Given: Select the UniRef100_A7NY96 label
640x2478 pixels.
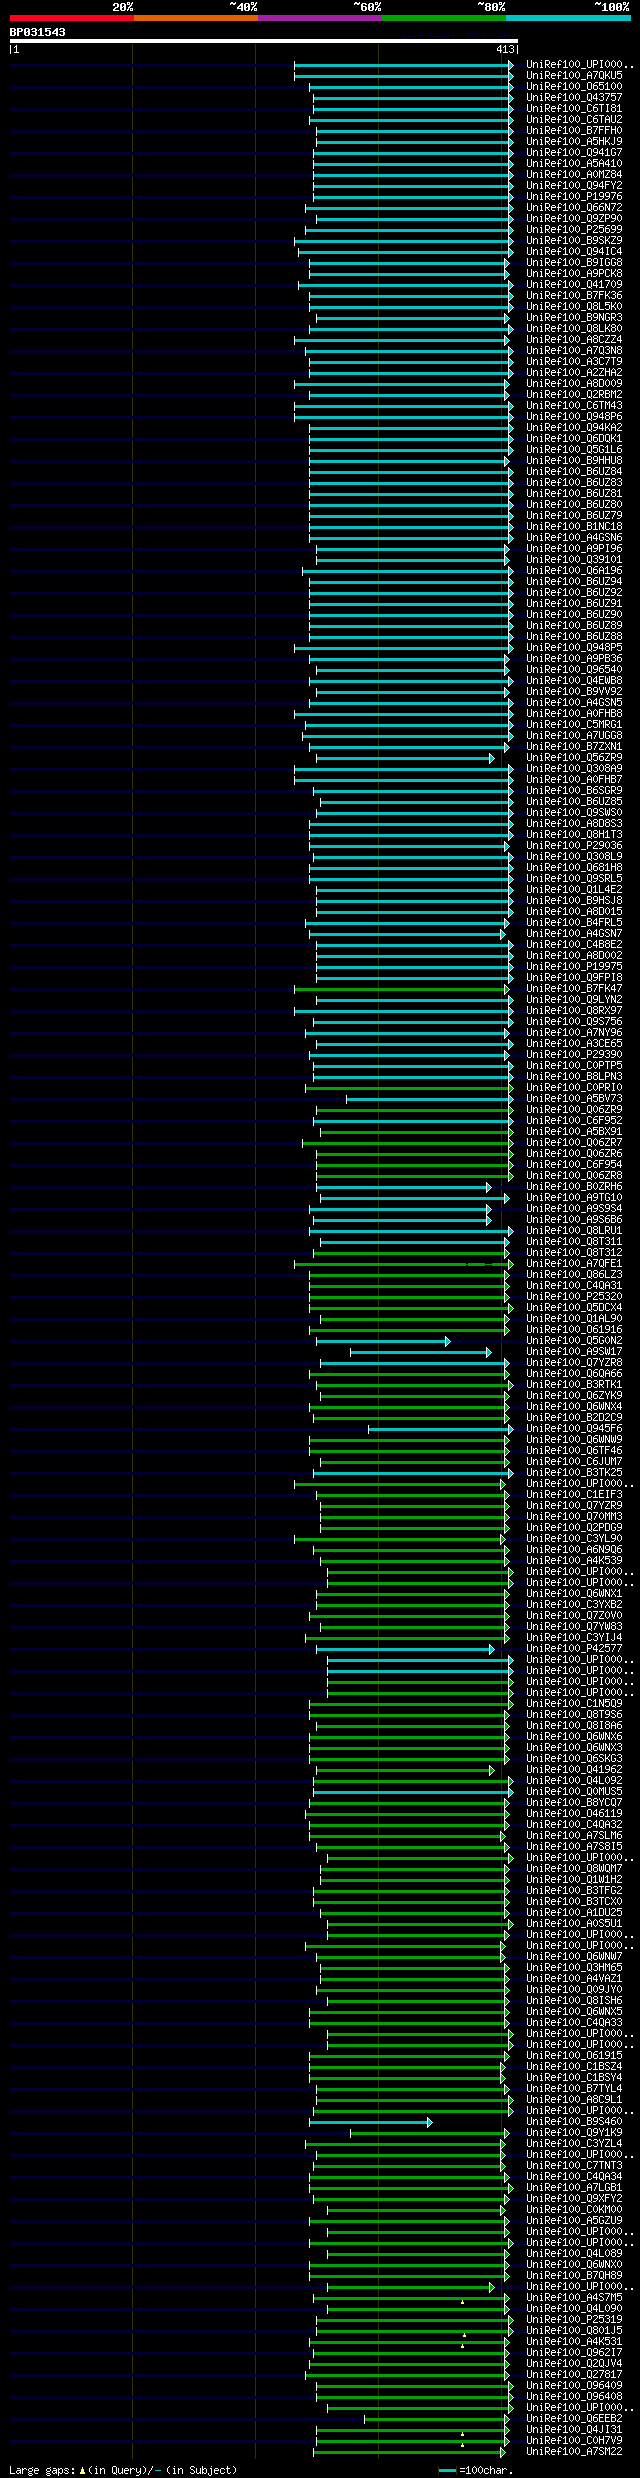Looking at the screenshot, I should click(x=574, y=1032).
